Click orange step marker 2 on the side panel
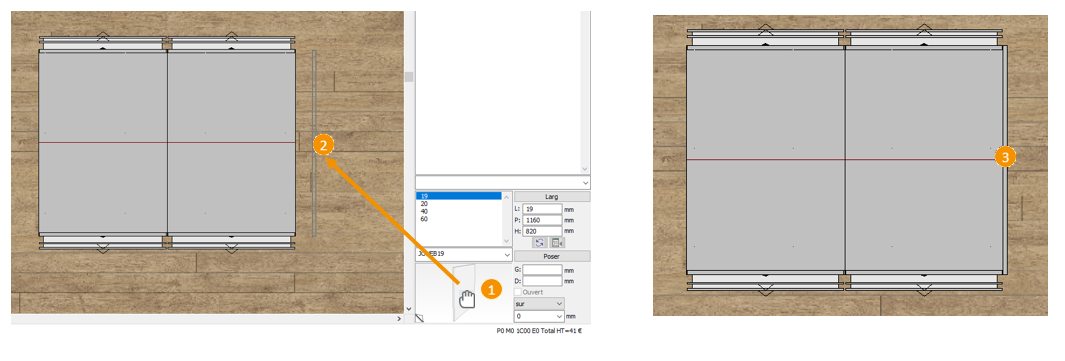1065x361 pixels. (x=323, y=144)
